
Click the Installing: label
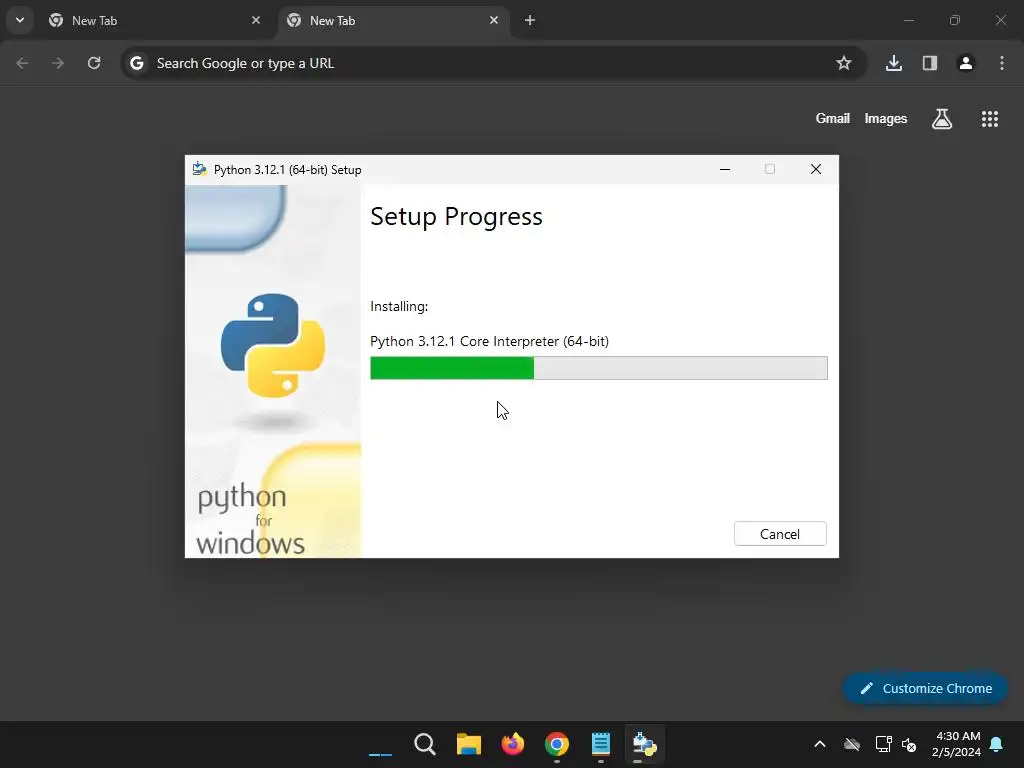tap(399, 306)
